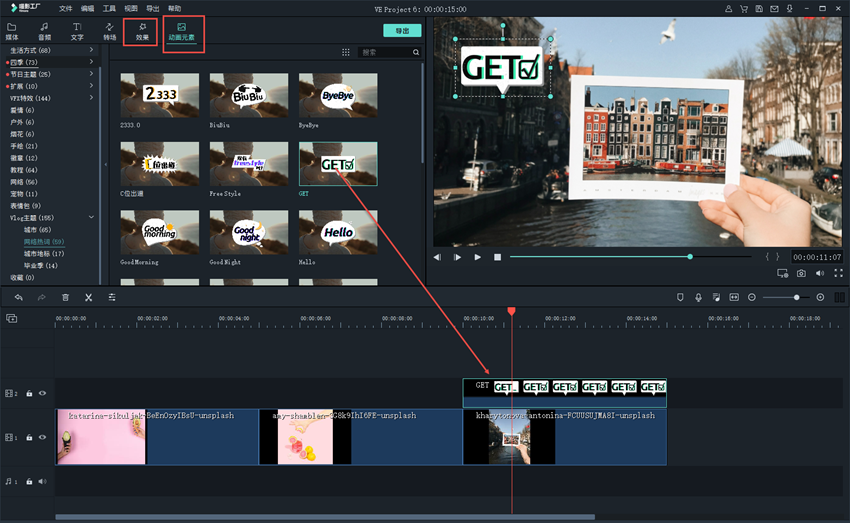Mute audio track 1 speaker icon
This screenshot has height=523, width=850.
pyautogui.click(x=42, y=481)
